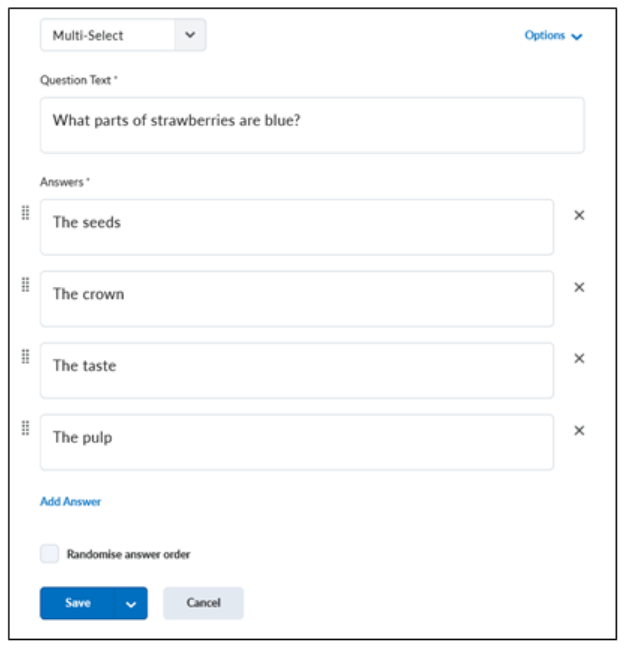The height and width of the screenshot is (648, 624).
Task: Click inside 'The pulp' answer box
Action: coord(296,442)
